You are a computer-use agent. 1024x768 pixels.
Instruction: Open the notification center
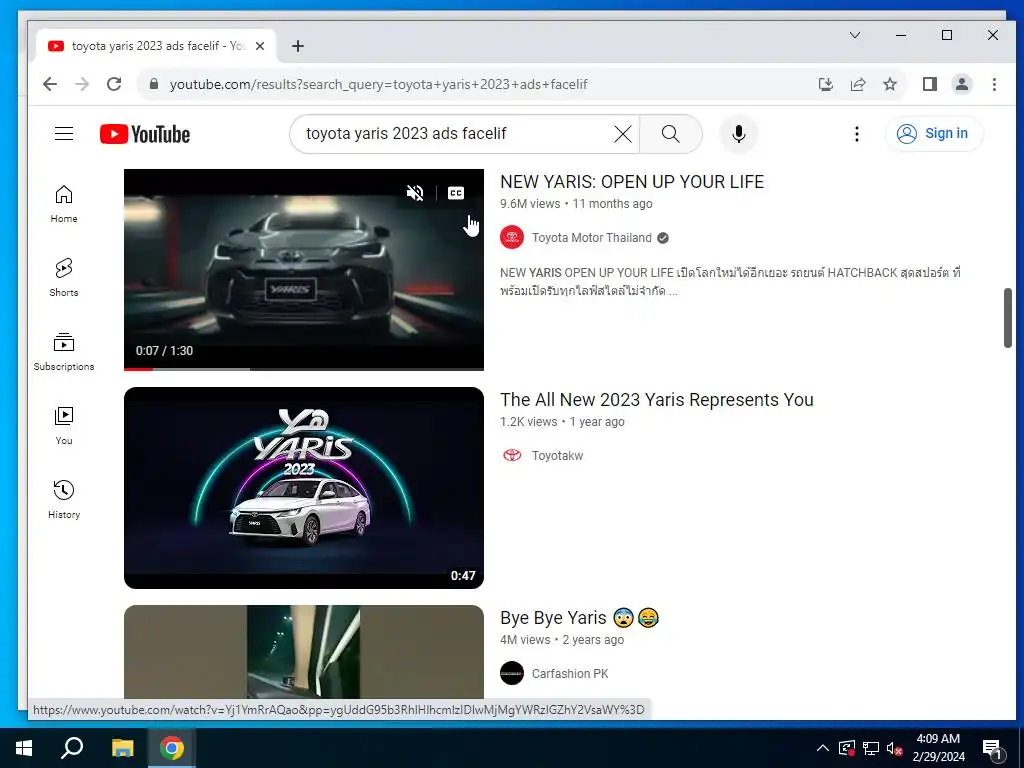992,748
